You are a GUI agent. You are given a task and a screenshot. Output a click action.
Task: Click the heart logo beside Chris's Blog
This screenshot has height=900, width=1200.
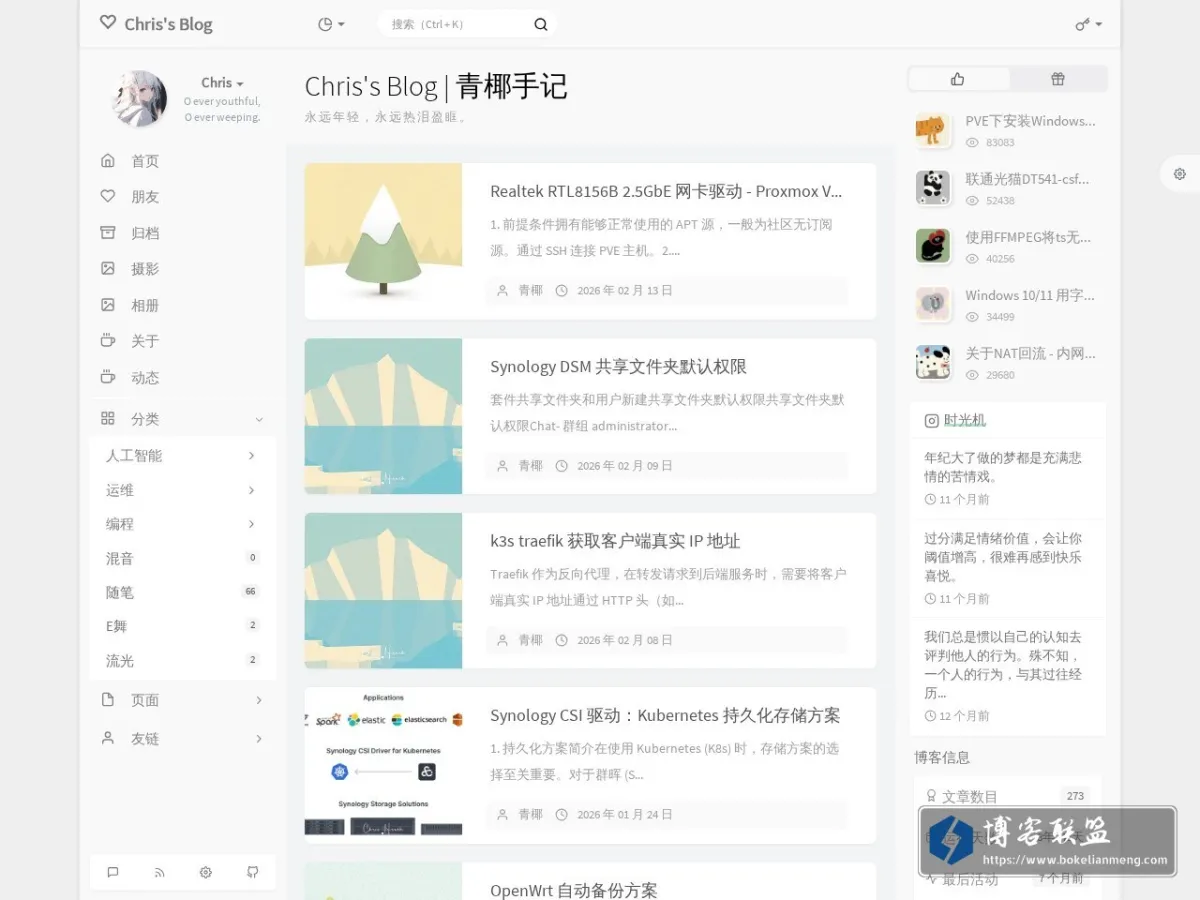coord(108,23)
